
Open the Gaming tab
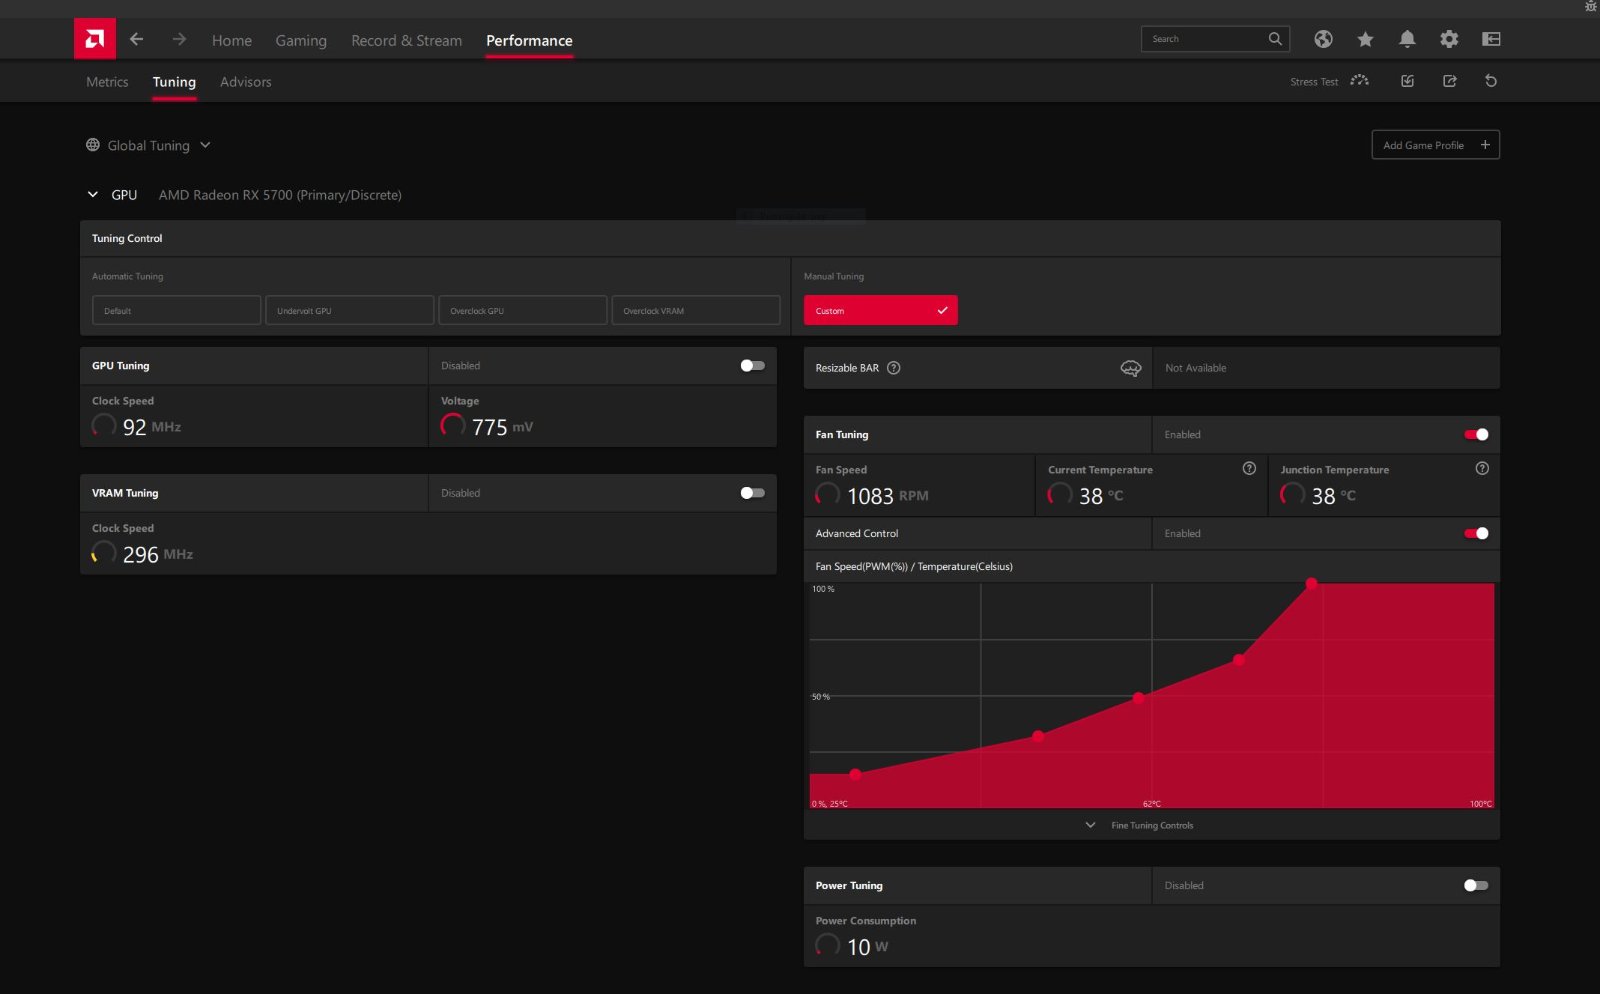[x=301, y=40]
